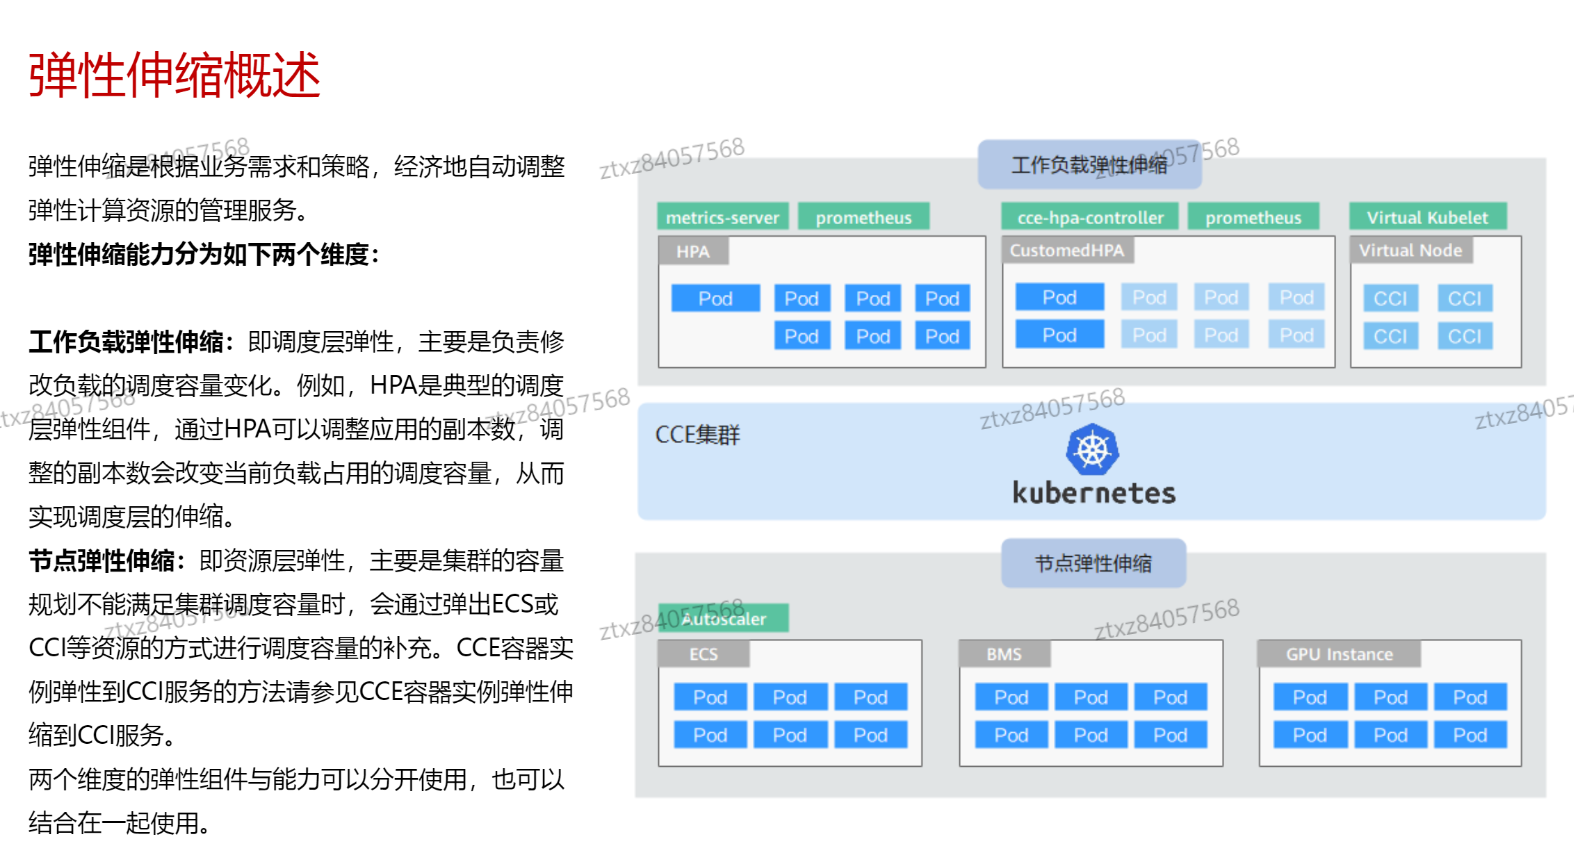Viewport: 1574px width, 846px height.
Task: Click the 工作负载弹性伸缩 heading box
Action: pyautogui.click(x=1089, y=165)
